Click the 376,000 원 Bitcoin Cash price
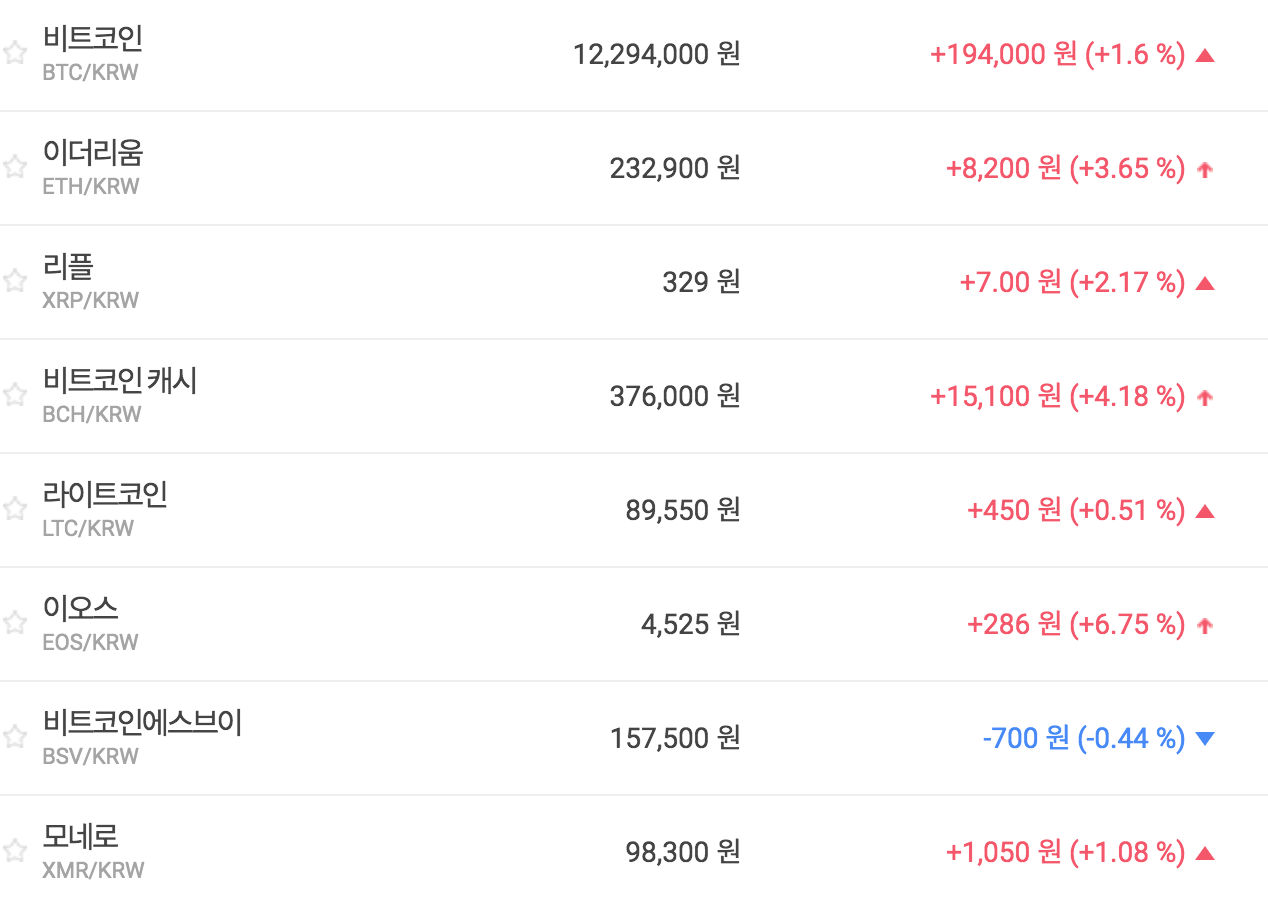This screenshot has width=1268, height=906. click(675, 396)
